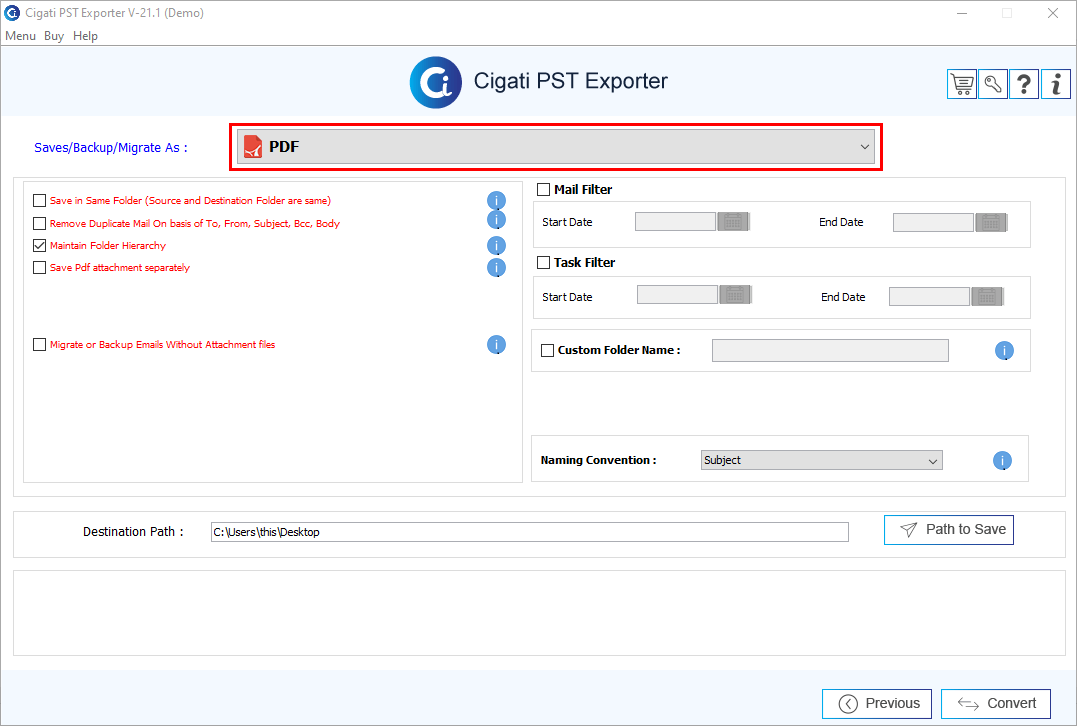
Task: Click the Destination Path field
Action: [530, 532]
